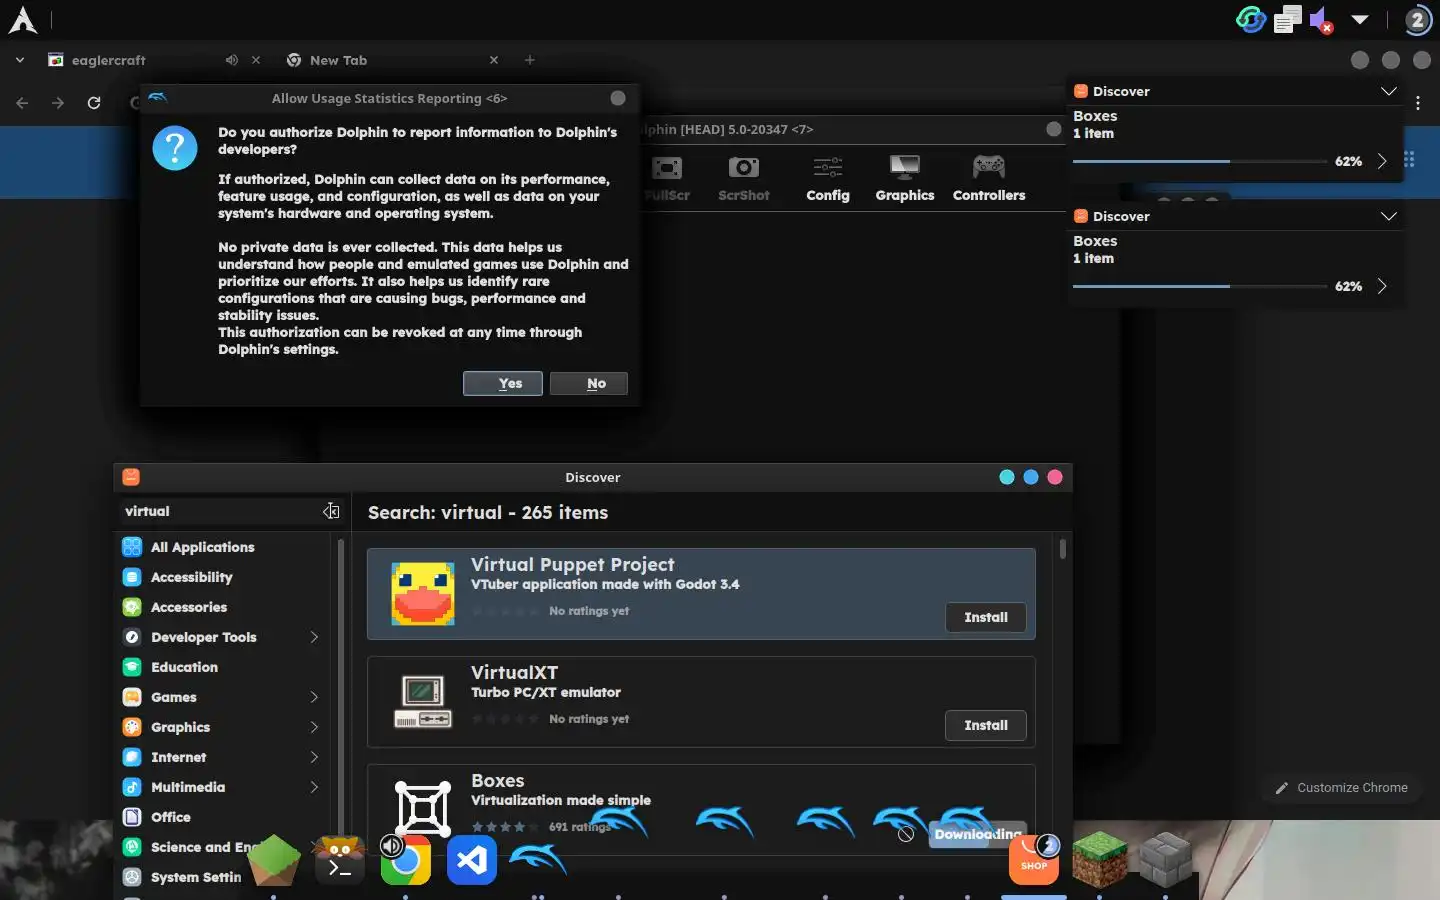
Task: Clear the Discover search field
Action: (331, 511)
